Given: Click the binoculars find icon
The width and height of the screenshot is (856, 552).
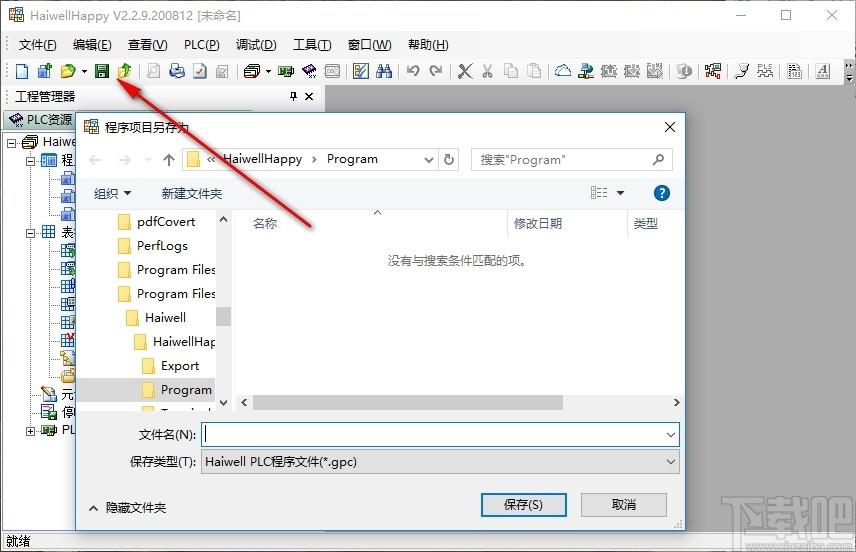Looking at the screenshot, I should click(384, 71).
